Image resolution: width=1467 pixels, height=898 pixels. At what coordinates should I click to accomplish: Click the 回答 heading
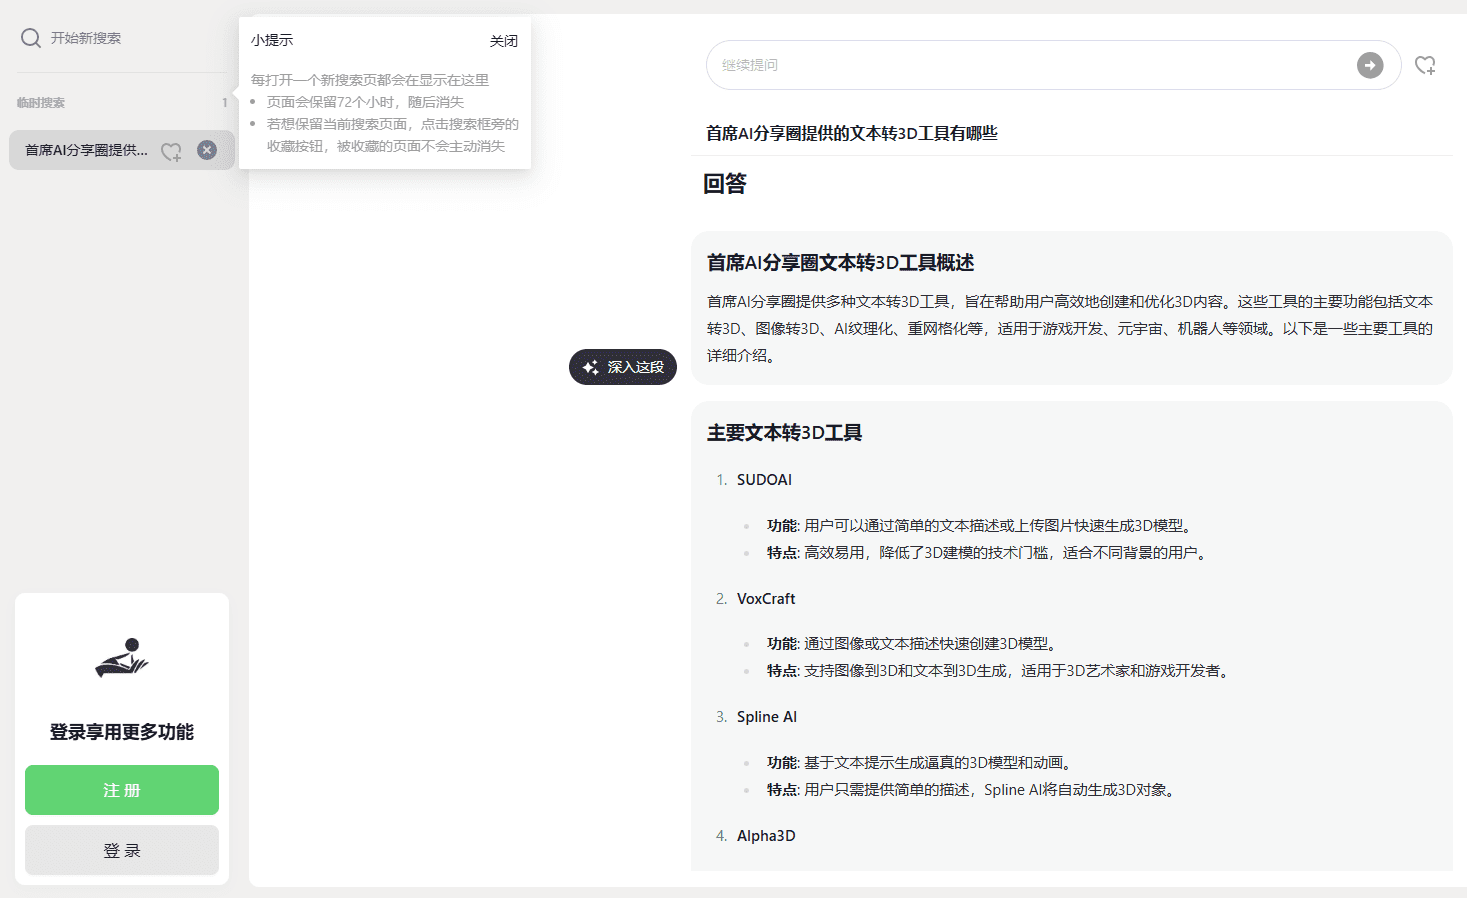click(725, 184)
